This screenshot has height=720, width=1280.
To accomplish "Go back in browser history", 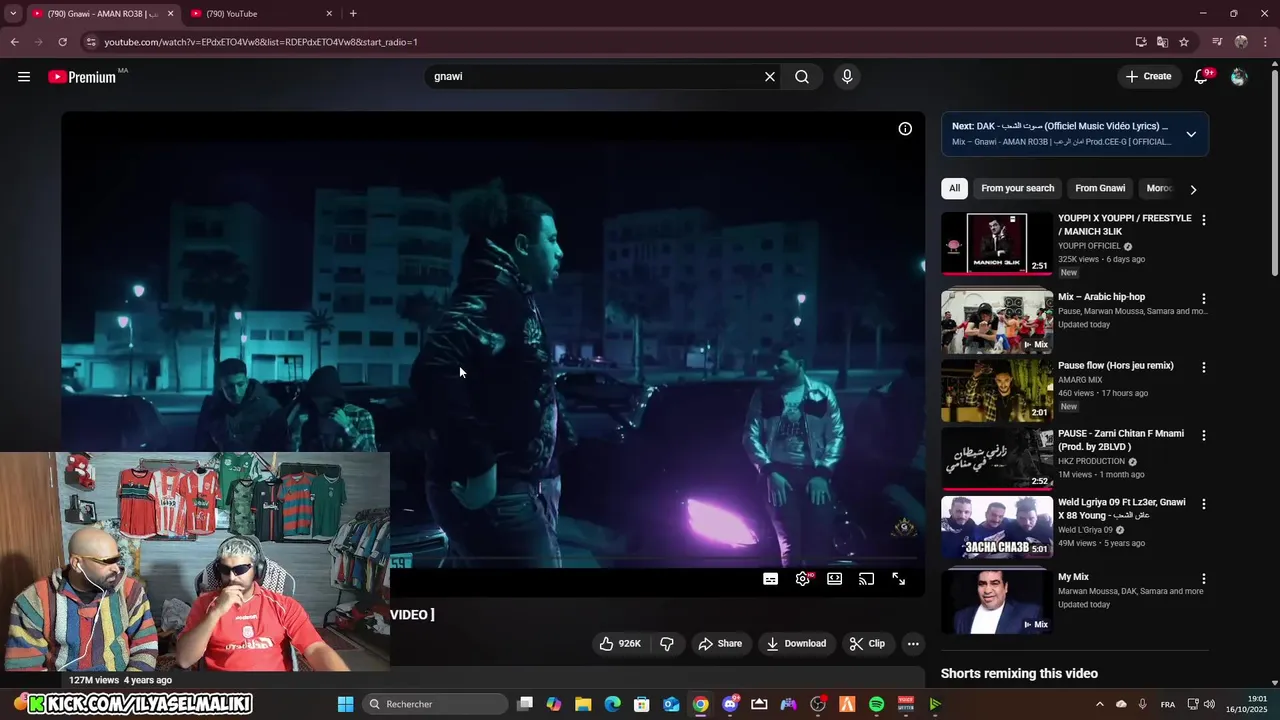I will 14,42.
